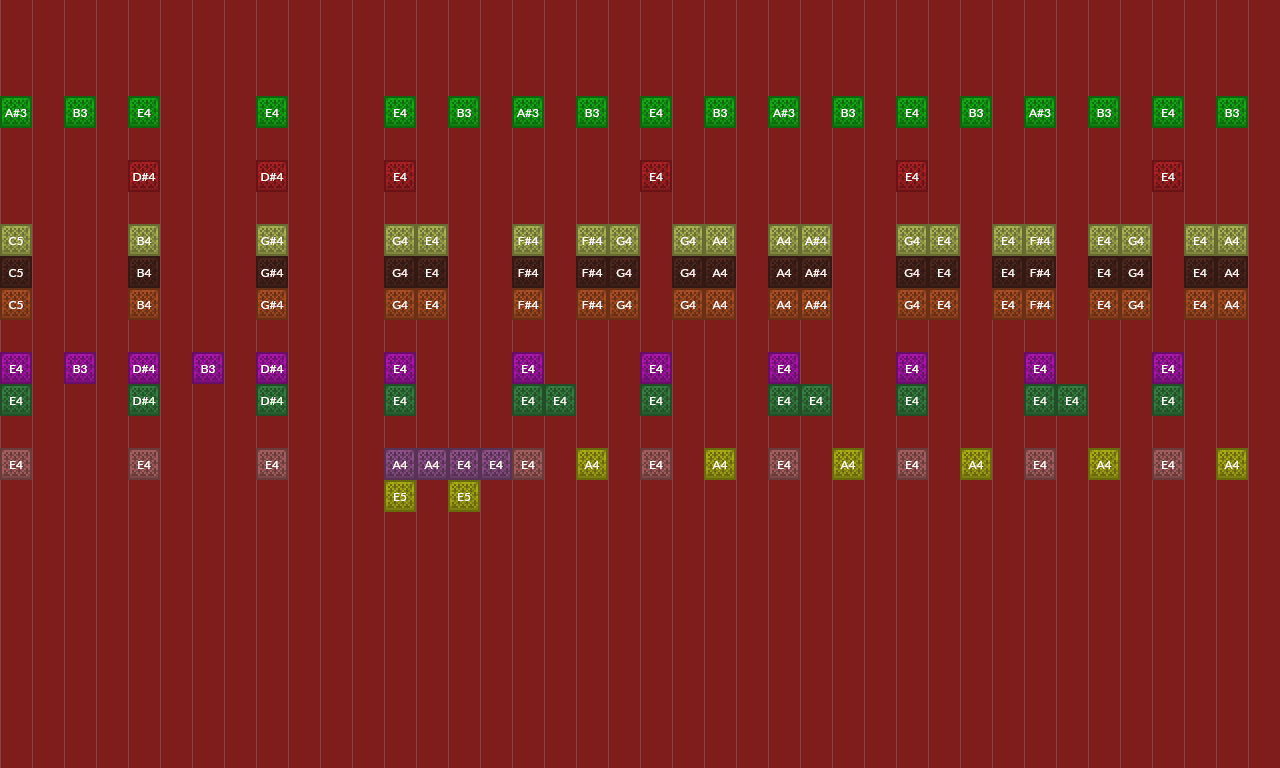
Task: Select the dark brown F#4 note block
Action: pyautogui.click(x=528, y=272)
